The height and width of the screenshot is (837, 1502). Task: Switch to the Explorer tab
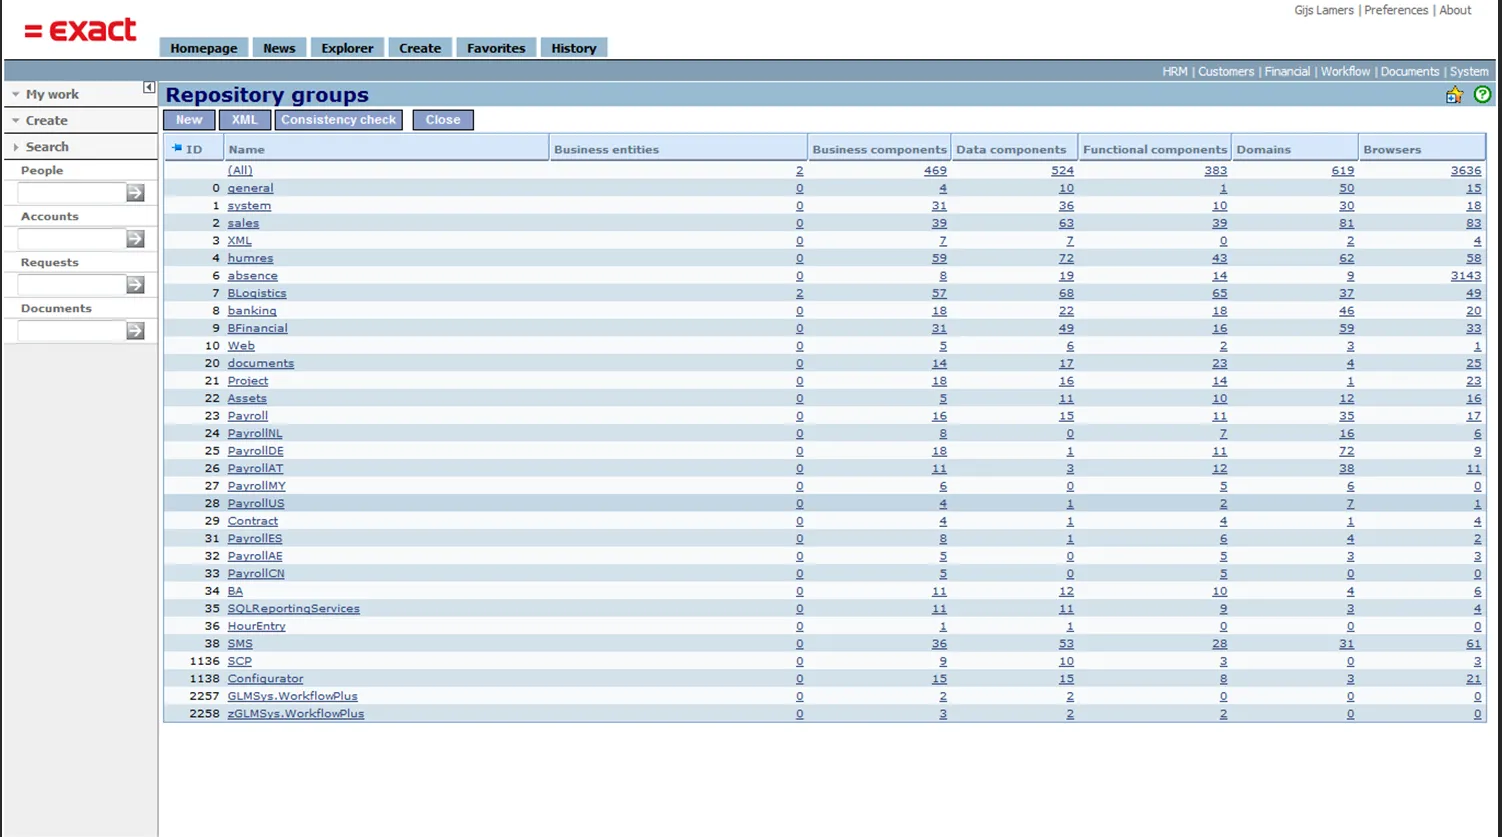347,48
